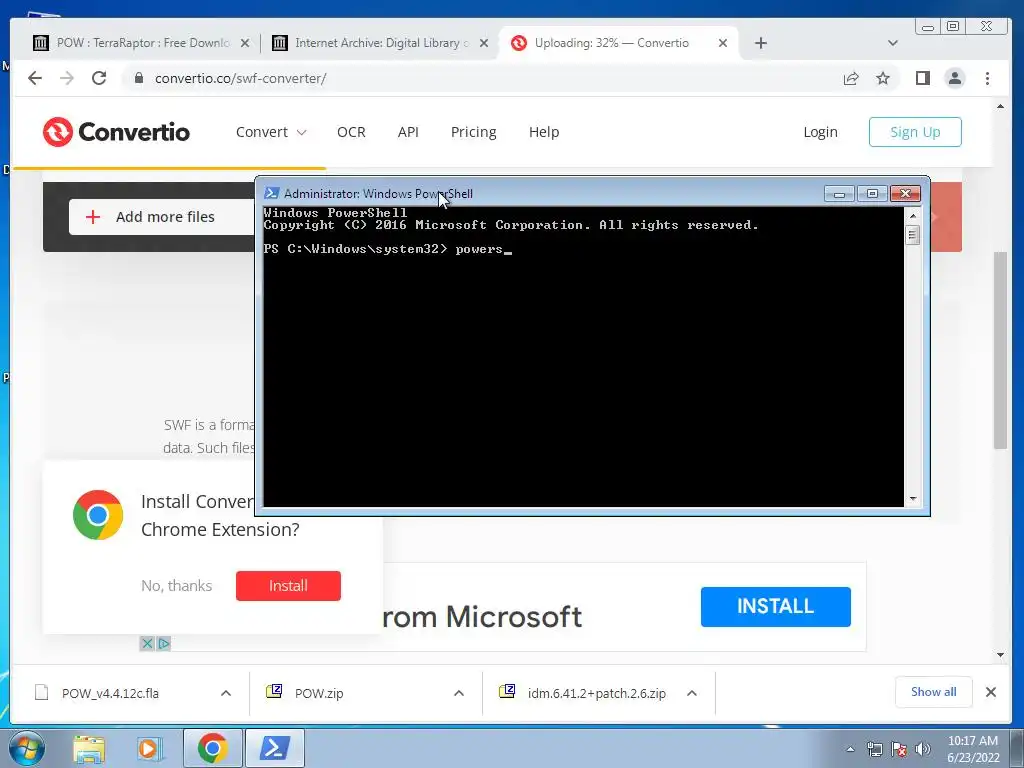The width and height of the screenshot is (1024, 768).
Task: Click the network tray icon
Action: tap(874, 749)
